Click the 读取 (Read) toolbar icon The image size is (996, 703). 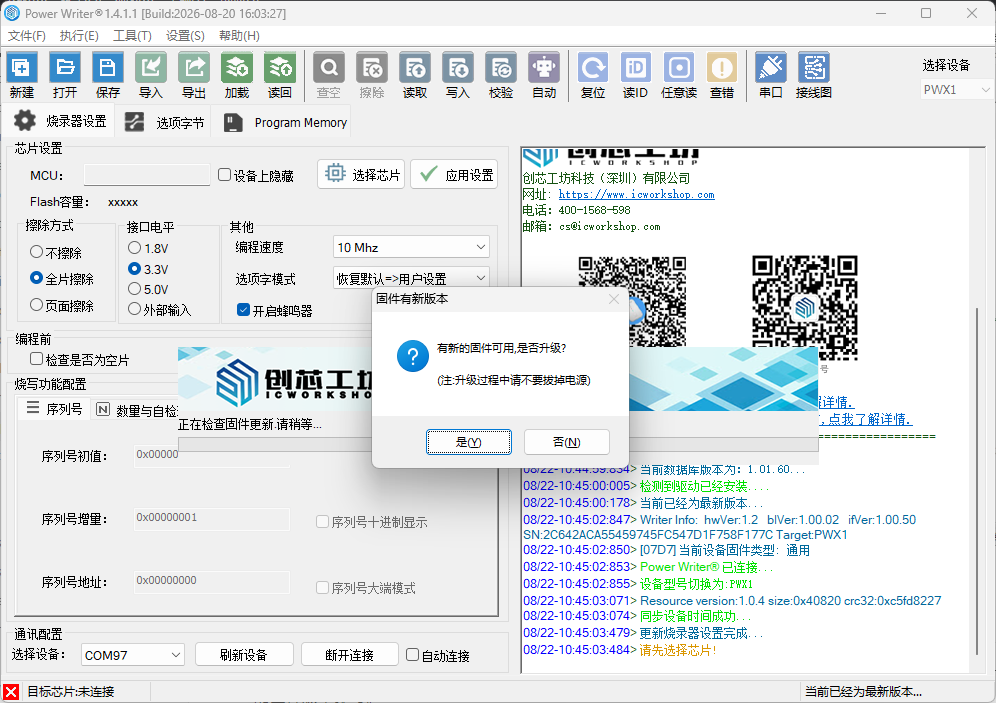coord(415,75)
